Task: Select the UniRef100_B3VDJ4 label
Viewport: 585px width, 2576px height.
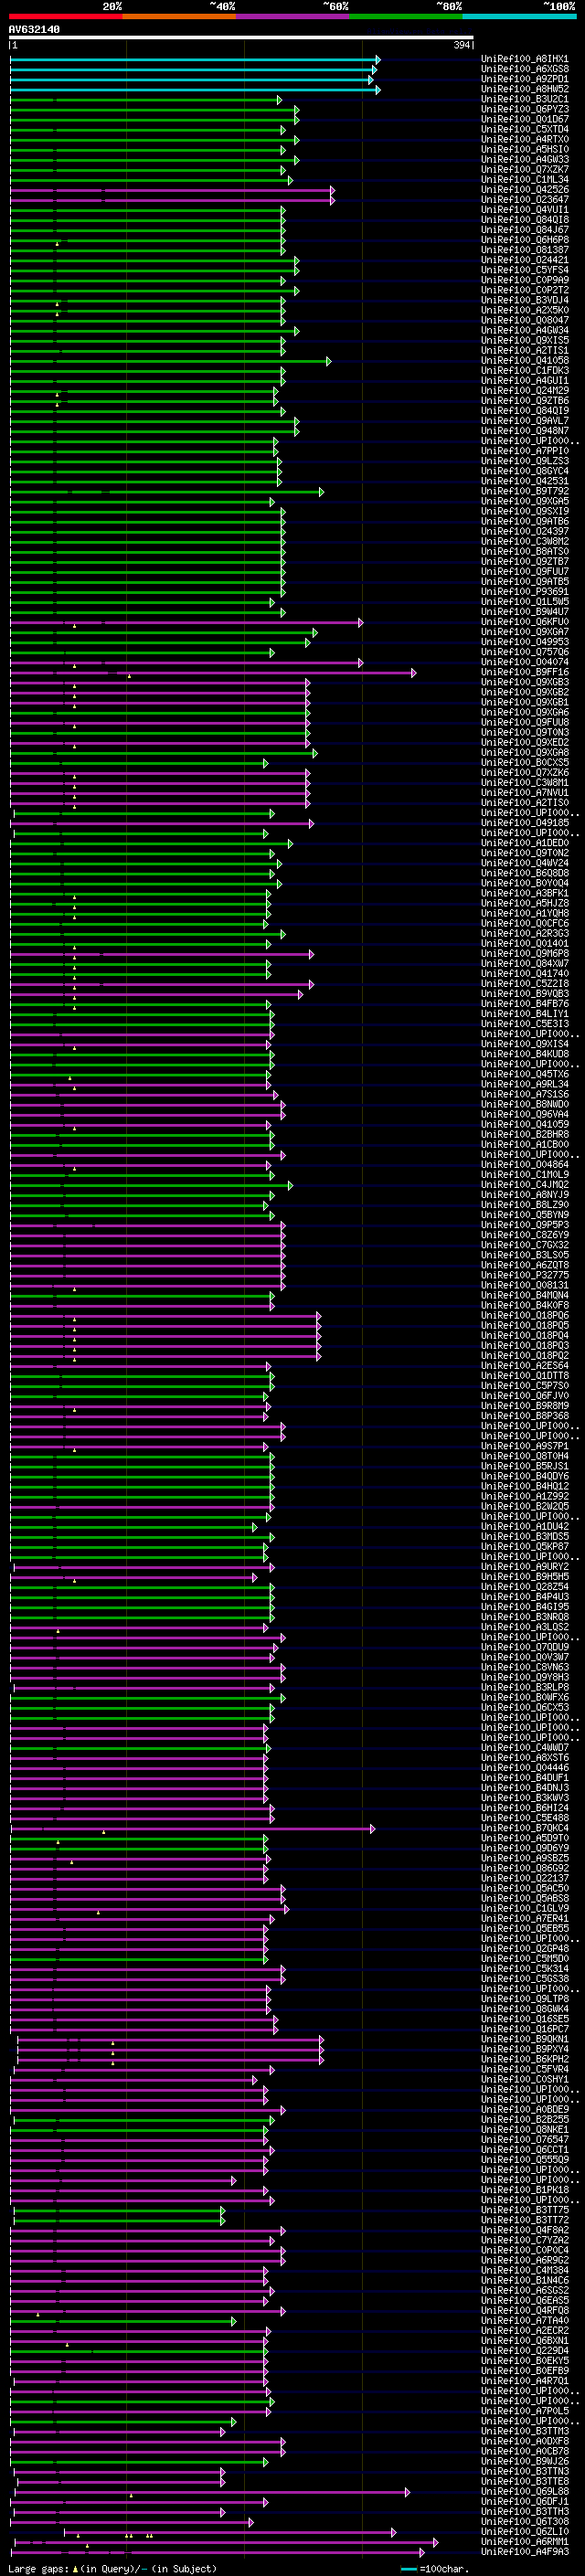Action: [525, 301]
